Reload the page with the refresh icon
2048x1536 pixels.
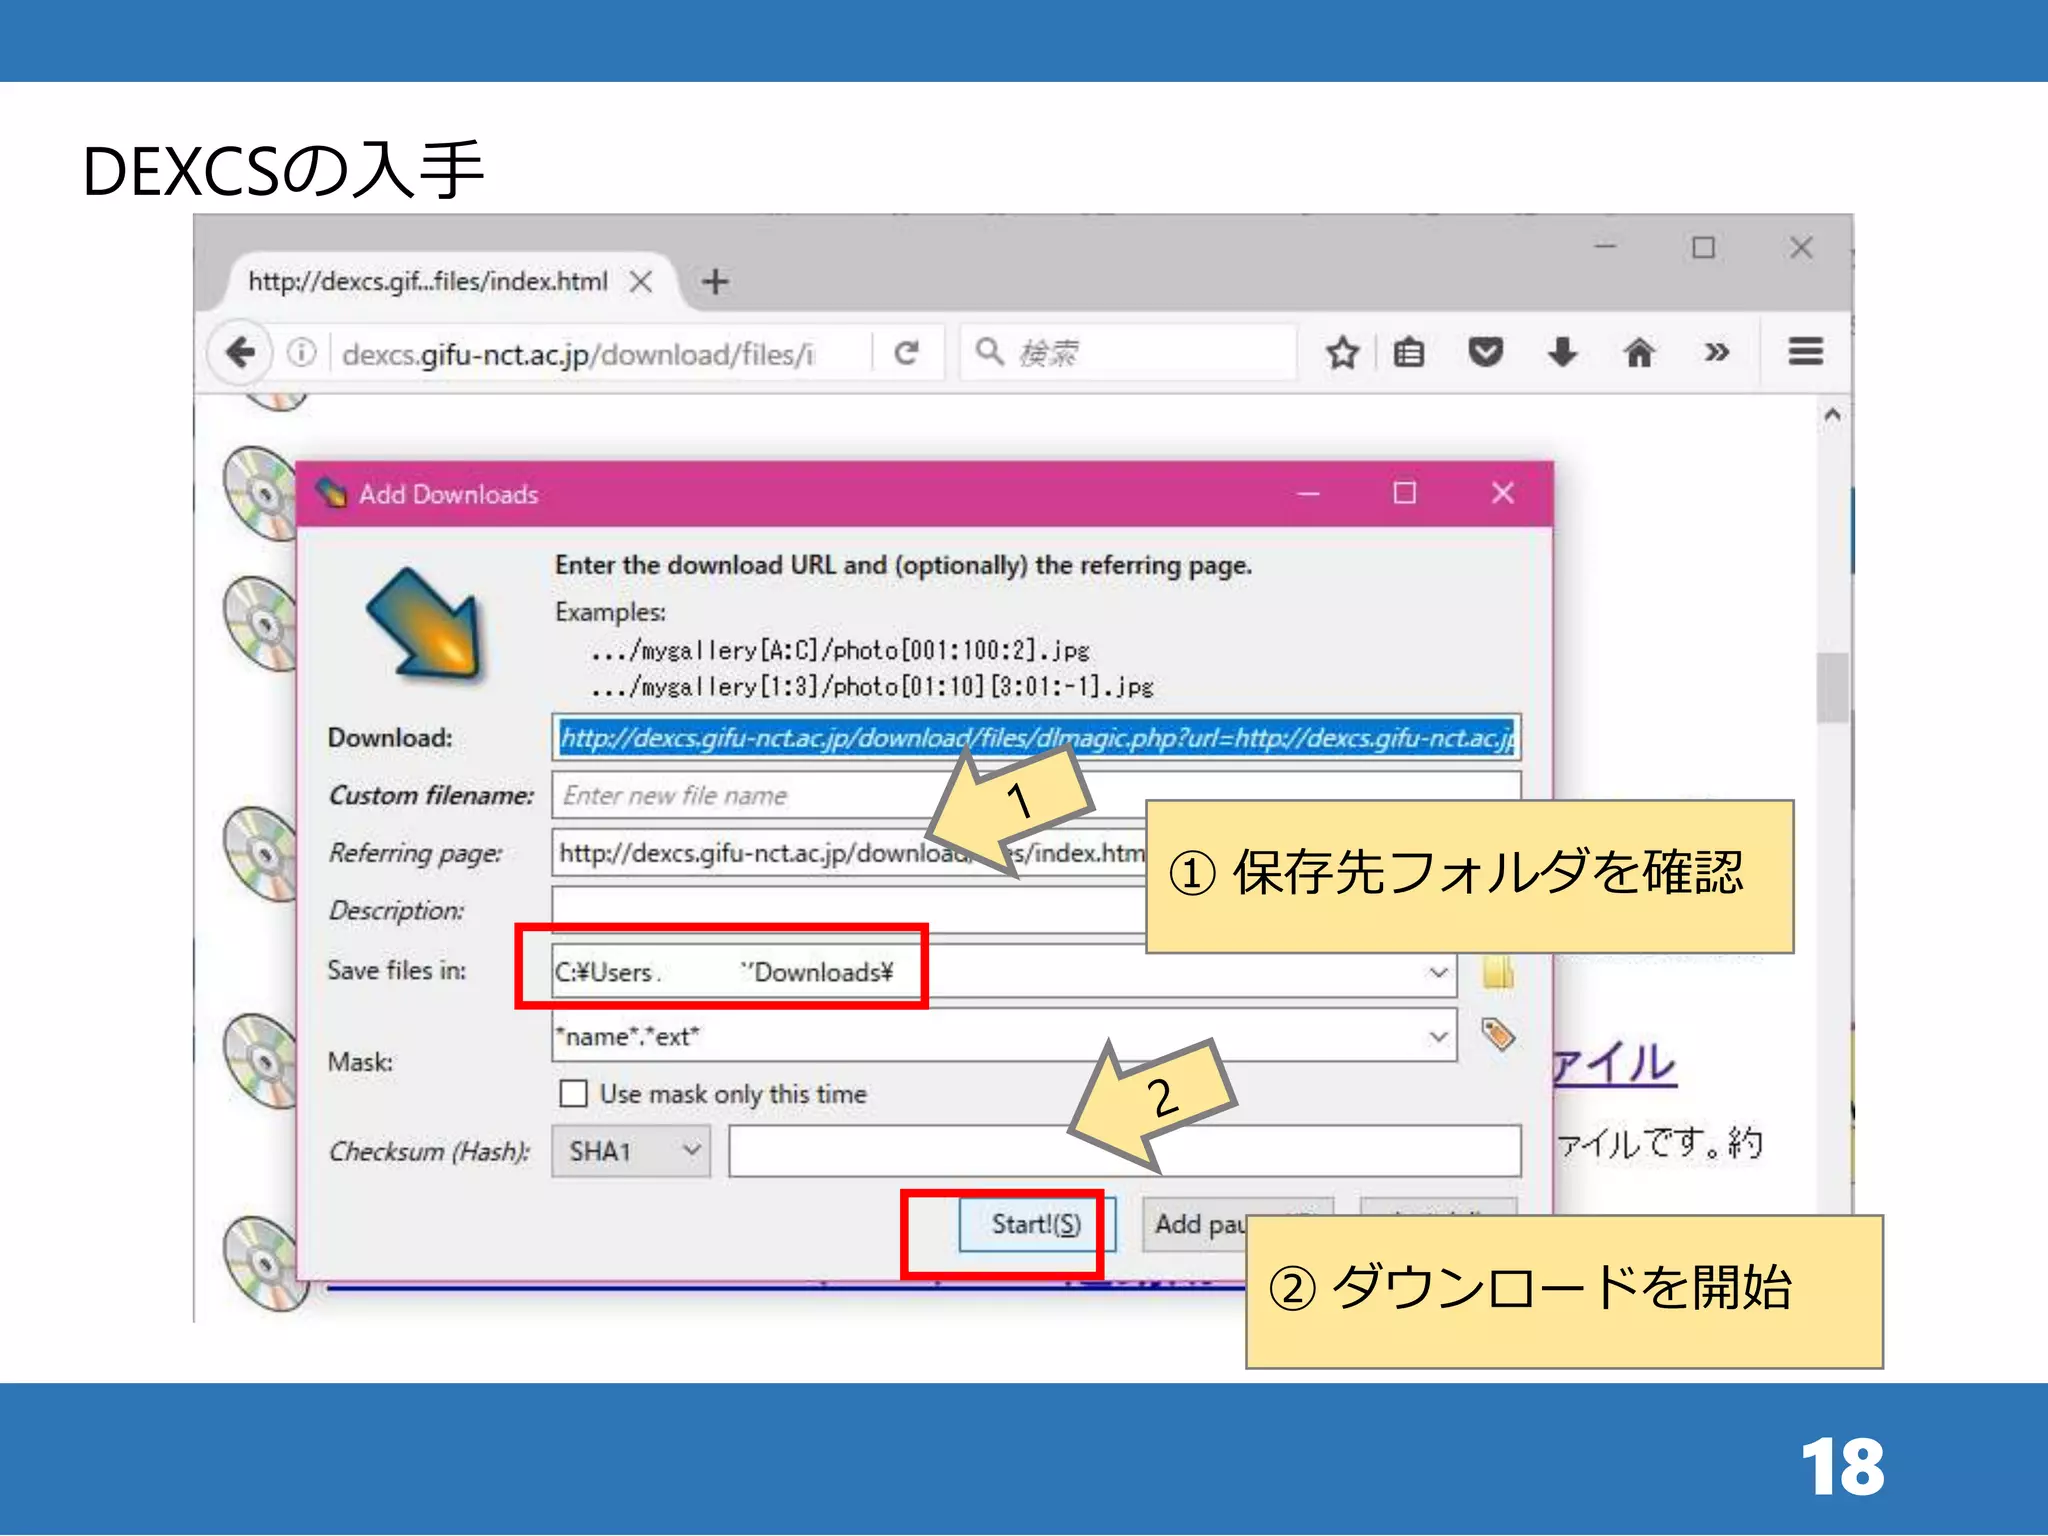[x=906, y=352]
